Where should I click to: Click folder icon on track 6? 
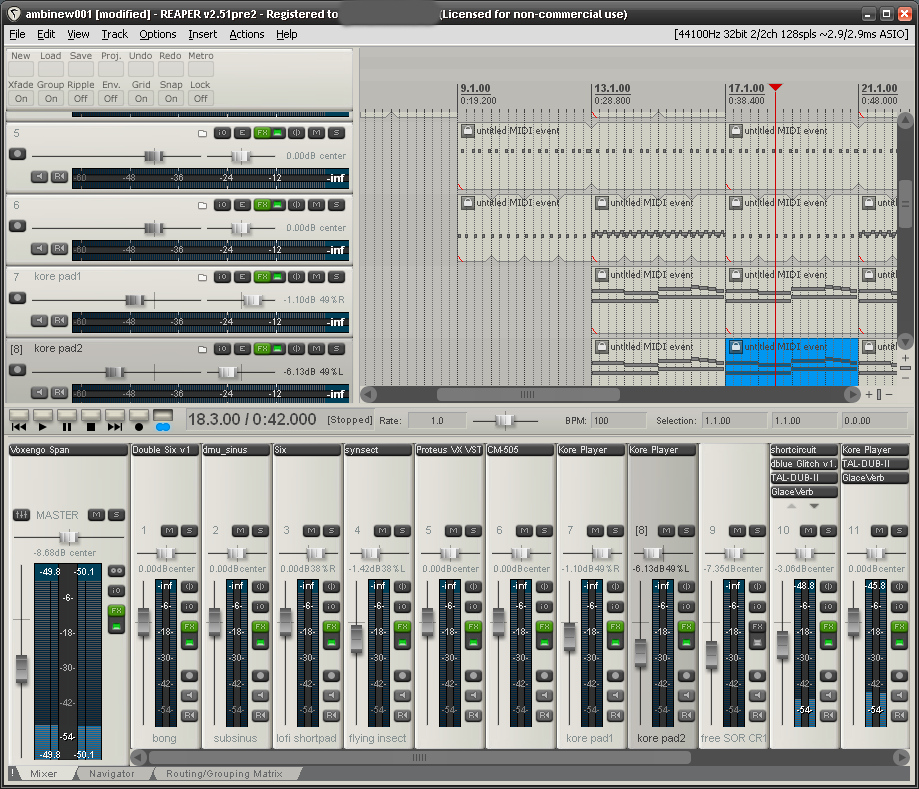(x=202, y=206)
